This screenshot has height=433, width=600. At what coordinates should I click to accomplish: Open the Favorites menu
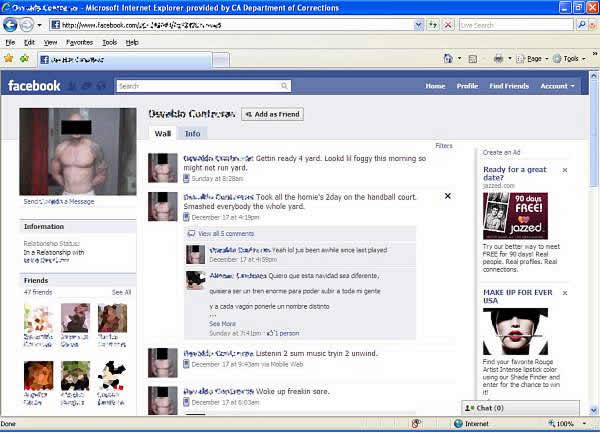(x=79, y=42)
